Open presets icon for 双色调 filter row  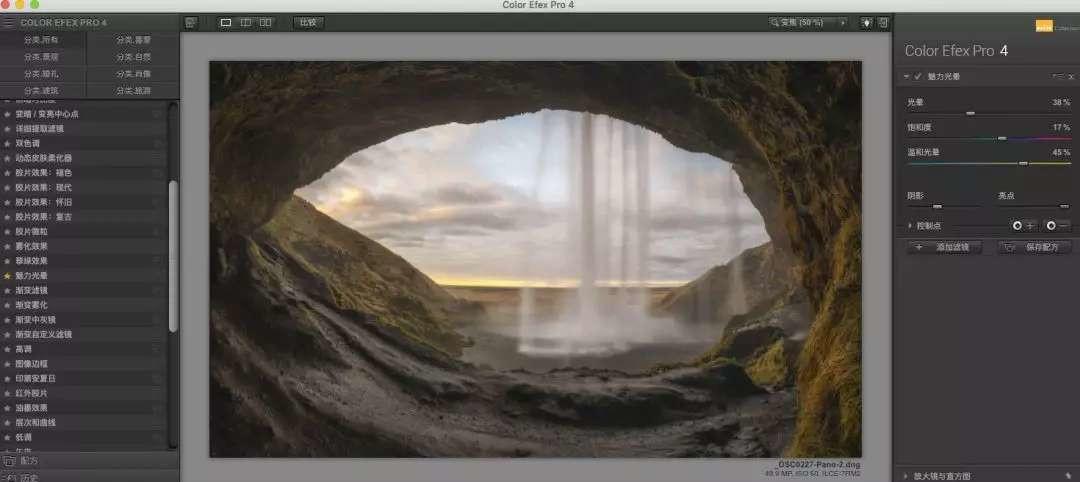(158, 143)
